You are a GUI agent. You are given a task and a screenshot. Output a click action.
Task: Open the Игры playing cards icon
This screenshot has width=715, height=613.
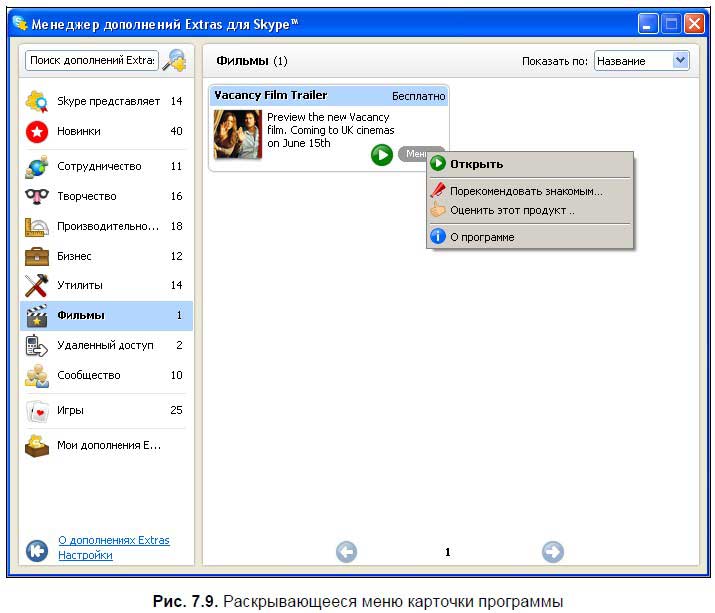click(x=37, y=410)
